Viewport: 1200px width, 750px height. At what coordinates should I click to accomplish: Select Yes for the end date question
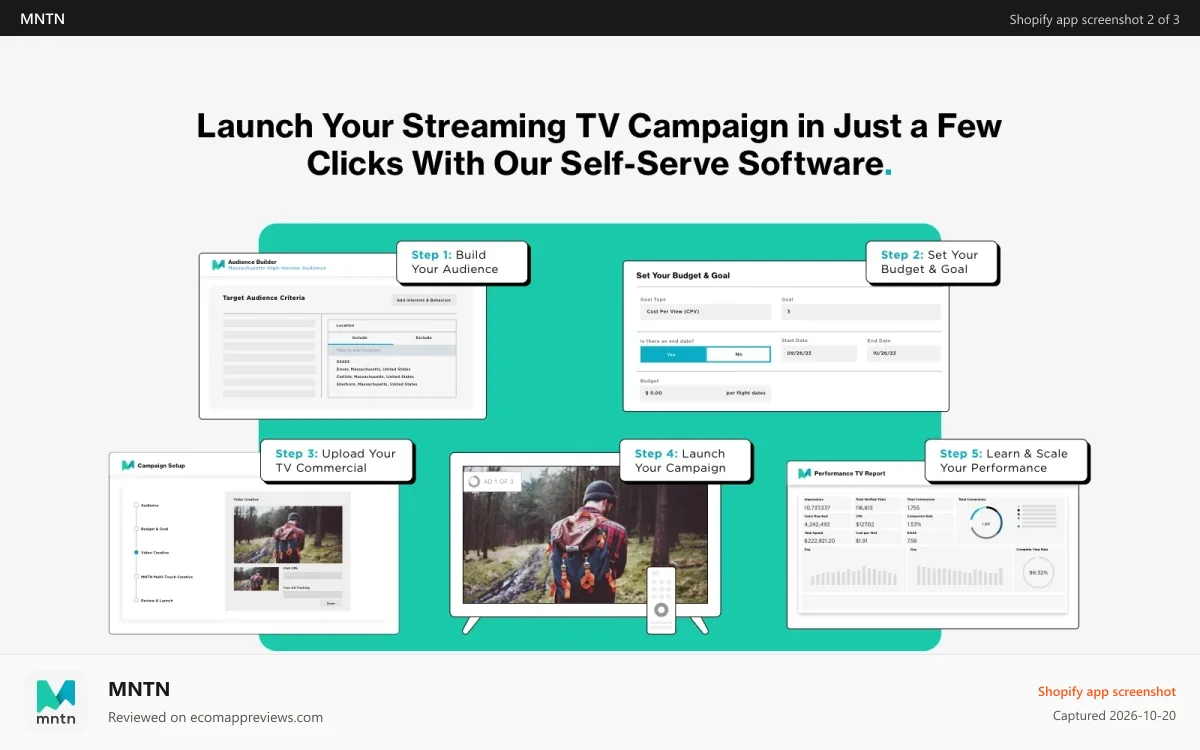point(673,354)
